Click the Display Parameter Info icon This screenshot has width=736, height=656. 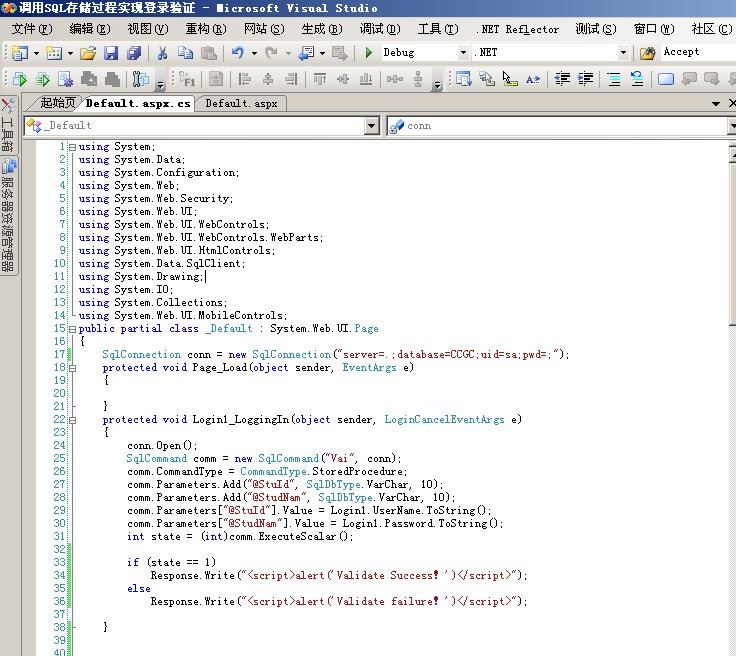click(x=487, y=79)
